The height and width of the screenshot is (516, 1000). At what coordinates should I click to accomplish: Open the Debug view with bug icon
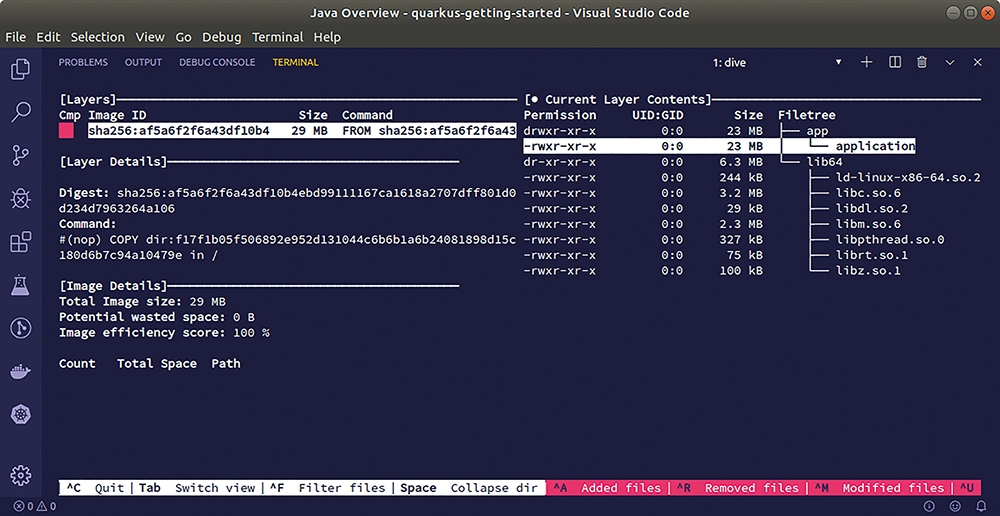tap(20, 199)
